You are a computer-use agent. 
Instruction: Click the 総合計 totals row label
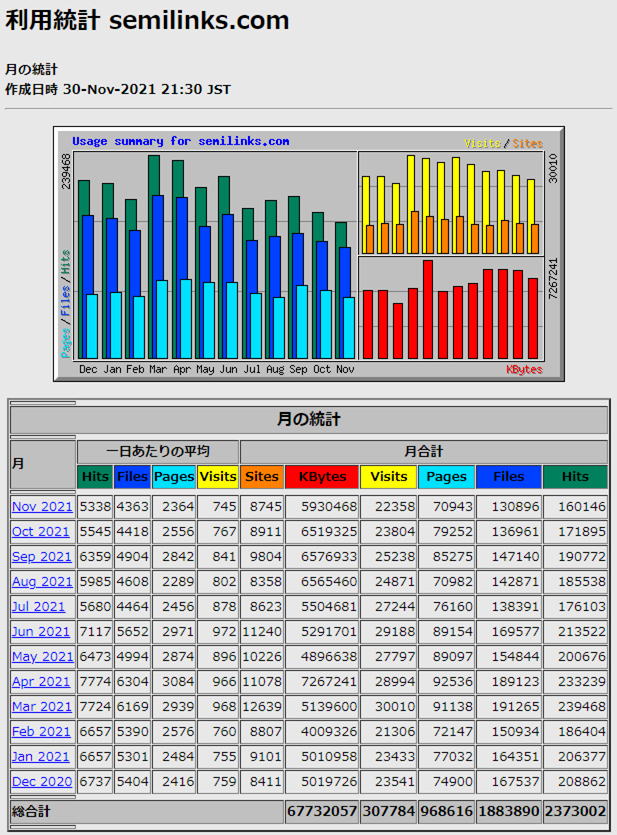pos(30,811)
